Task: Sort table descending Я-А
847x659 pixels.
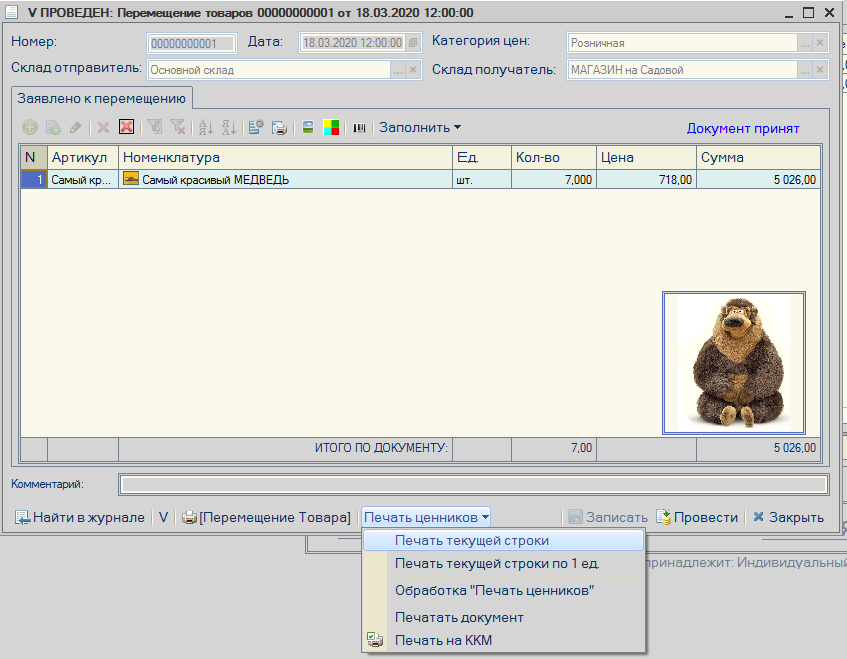Action: [x=228, y=127]
